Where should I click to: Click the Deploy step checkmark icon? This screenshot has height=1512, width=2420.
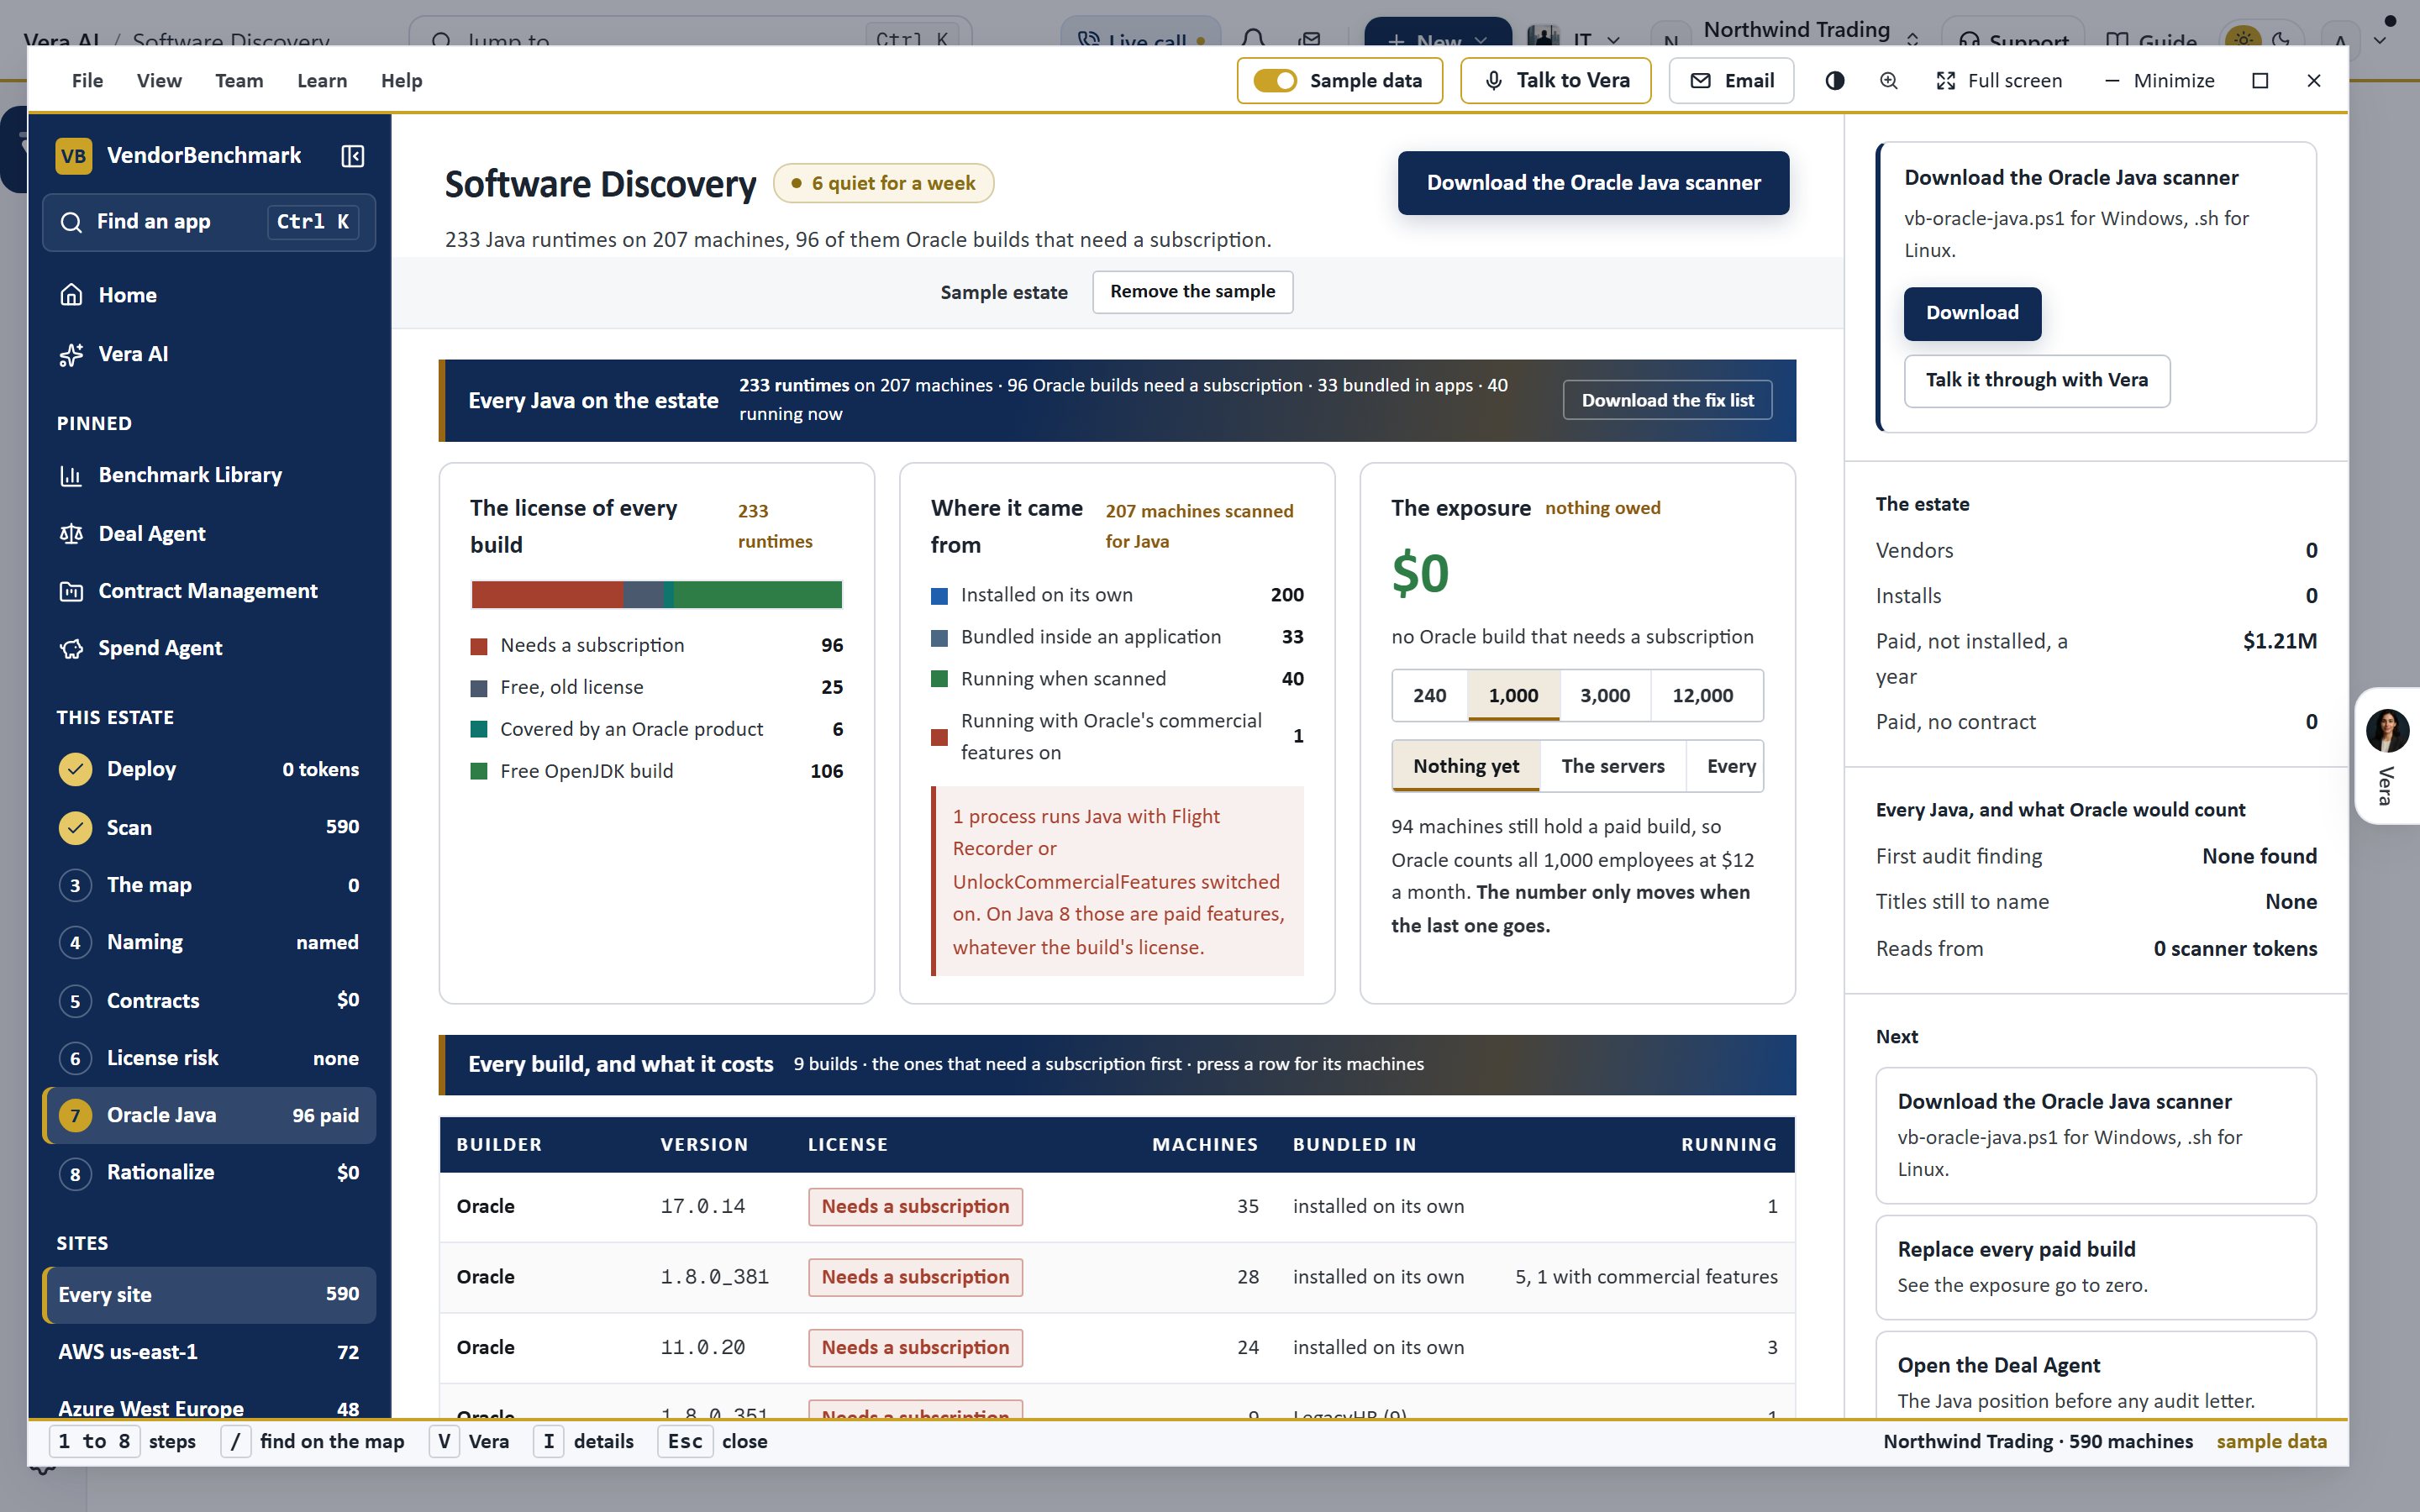[x=75, y=769]
